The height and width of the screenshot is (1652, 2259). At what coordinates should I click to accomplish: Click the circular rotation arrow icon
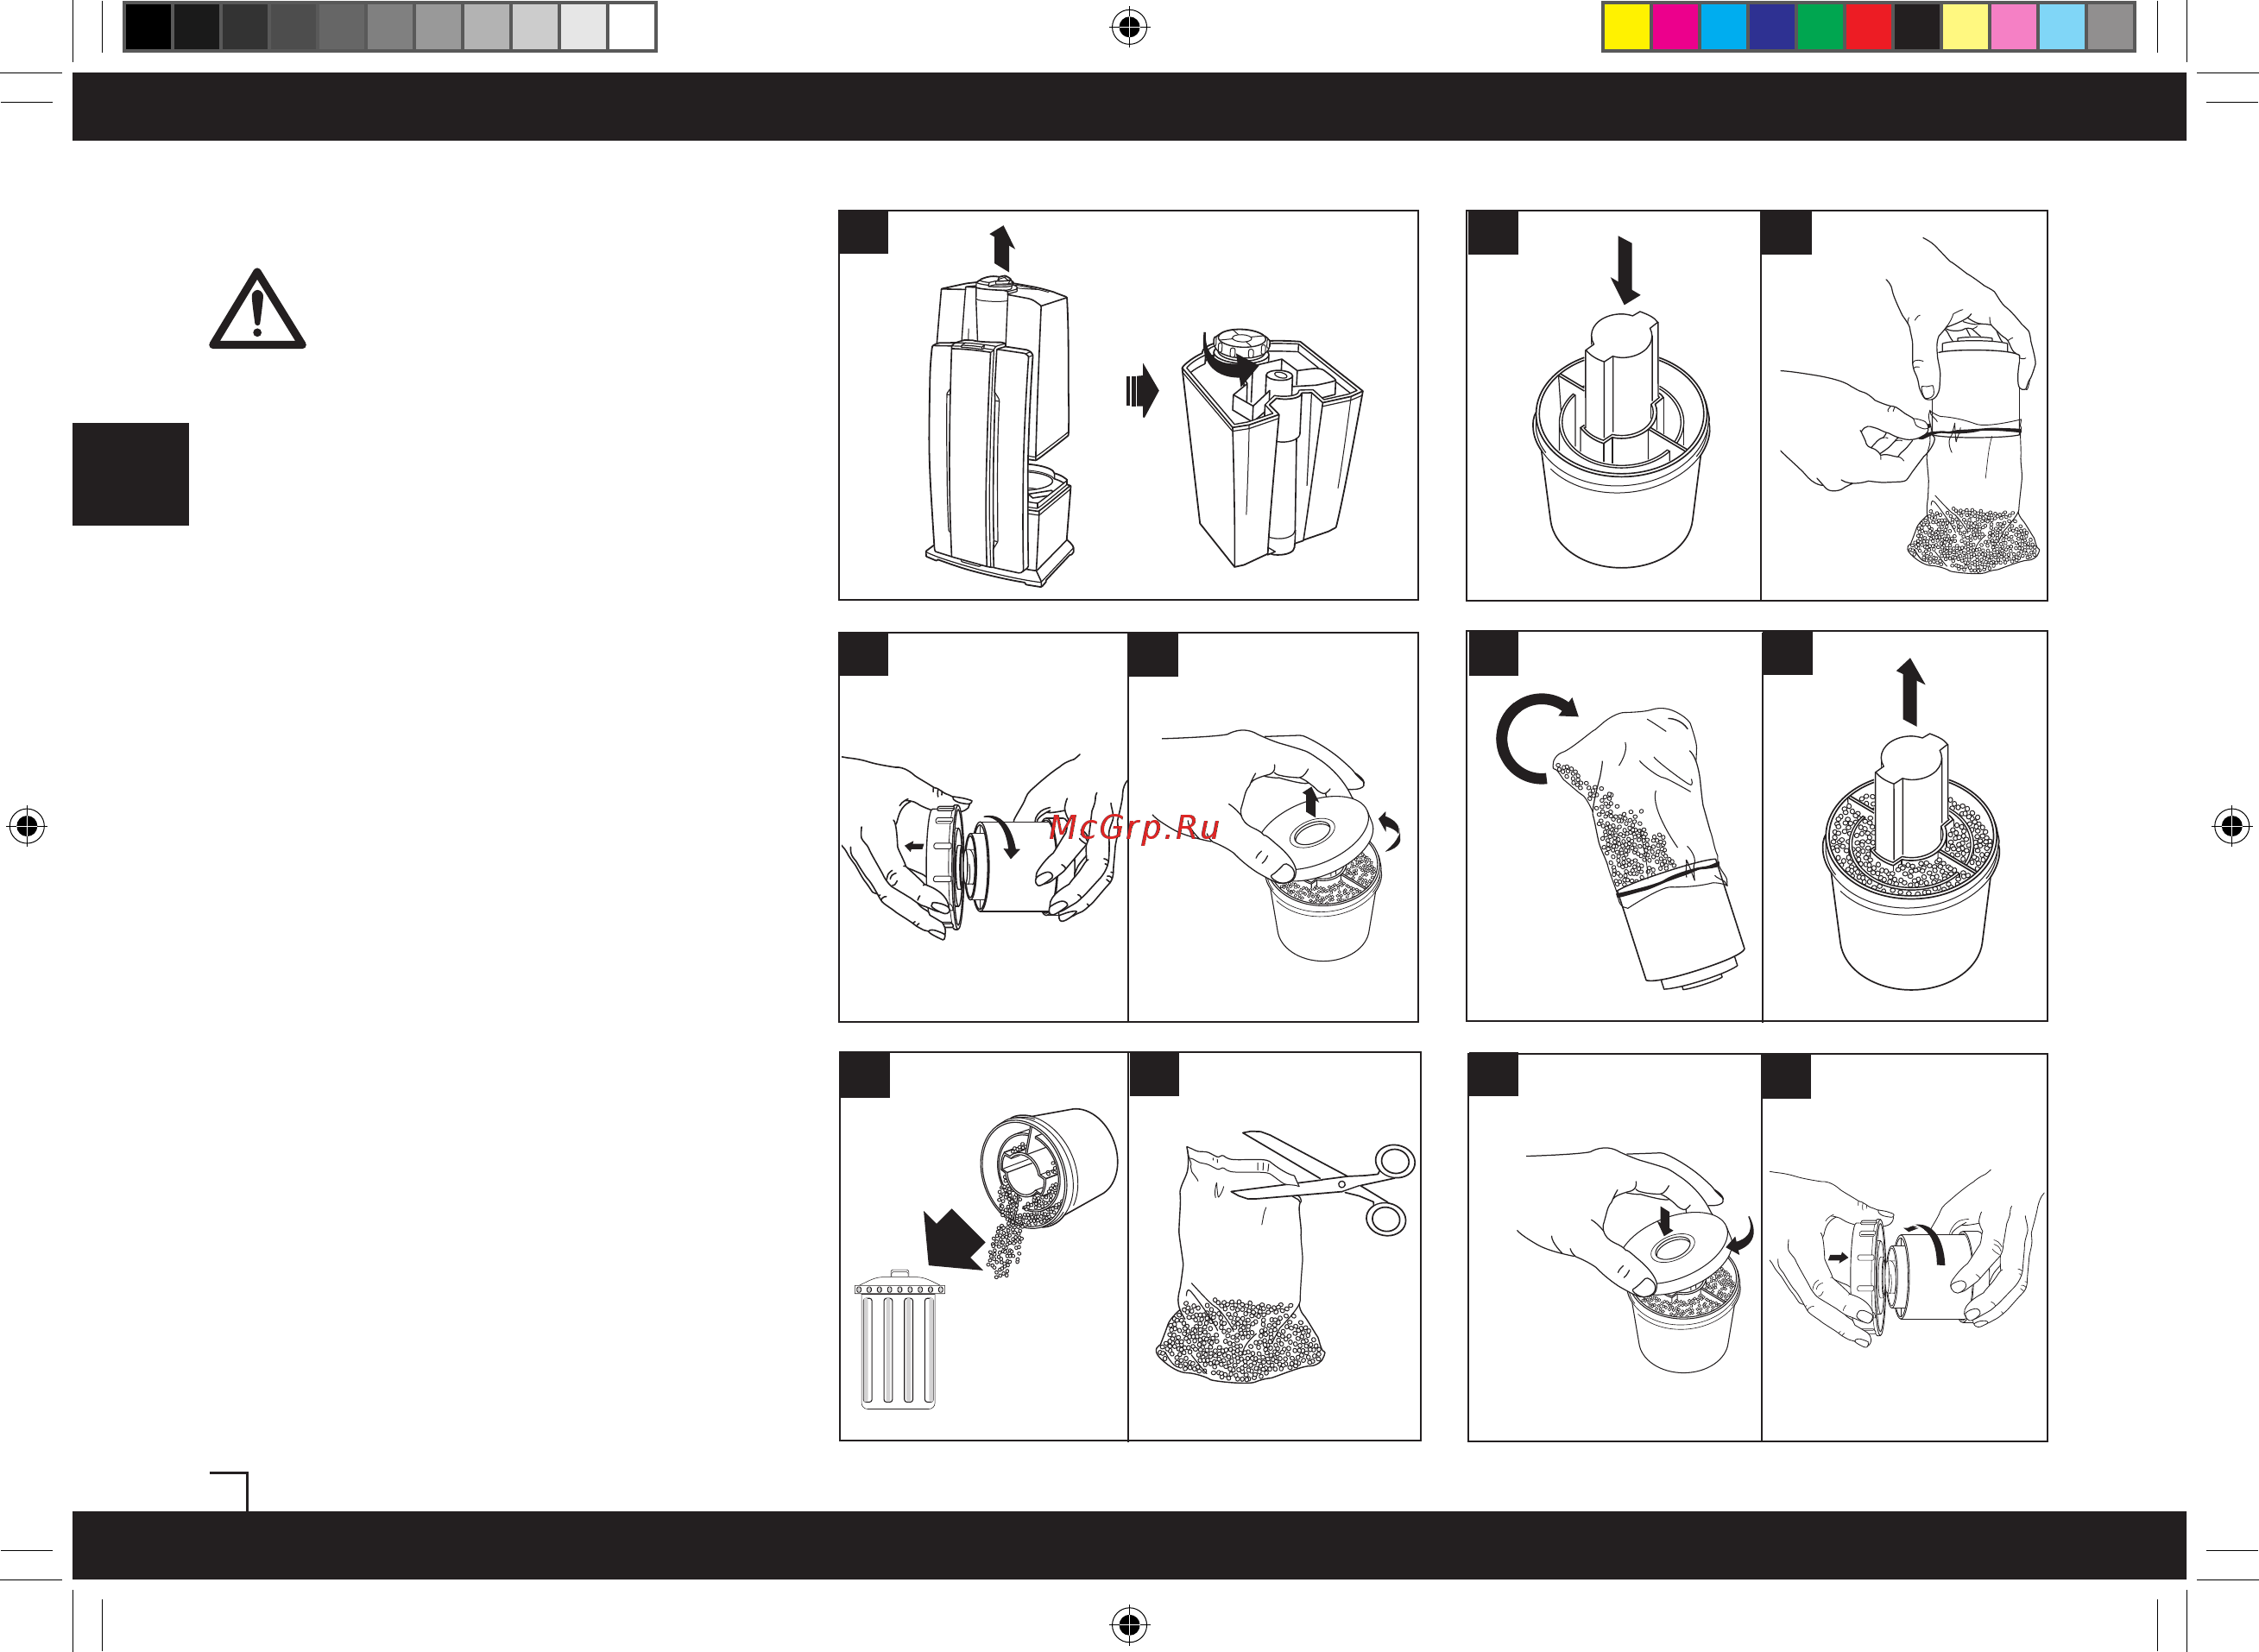(1535, 738)
